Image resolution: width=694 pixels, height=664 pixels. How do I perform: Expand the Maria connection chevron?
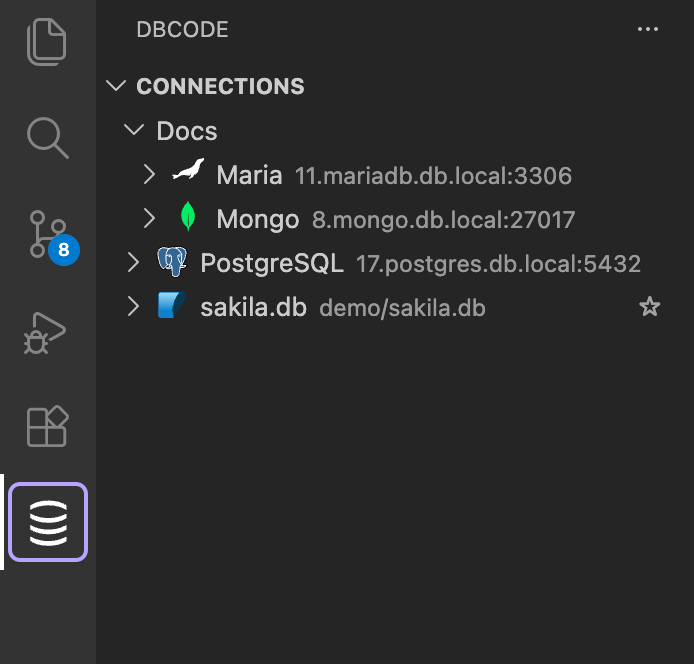(x=150, y=174)
